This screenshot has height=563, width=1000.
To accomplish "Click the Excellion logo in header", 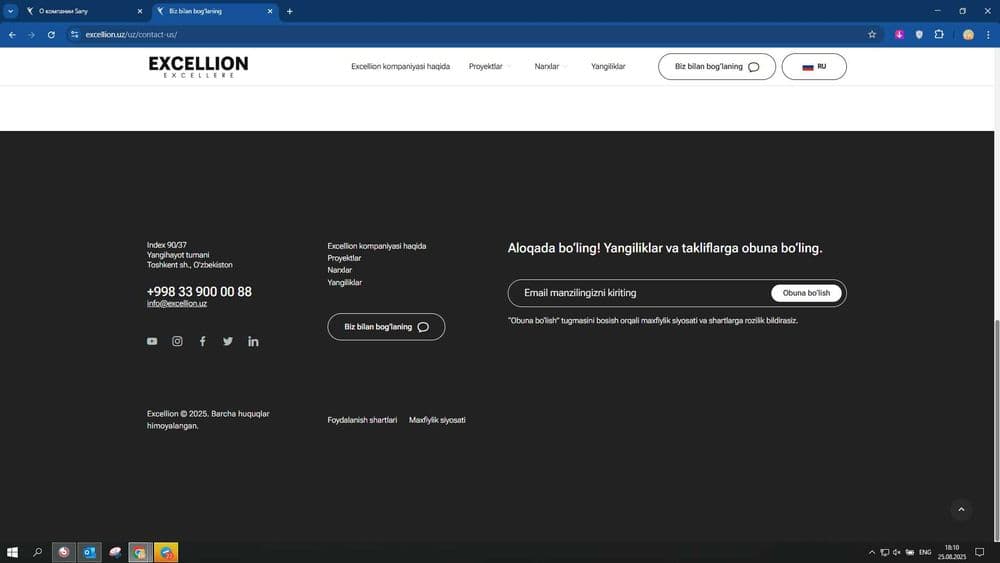I will [198, 66].
